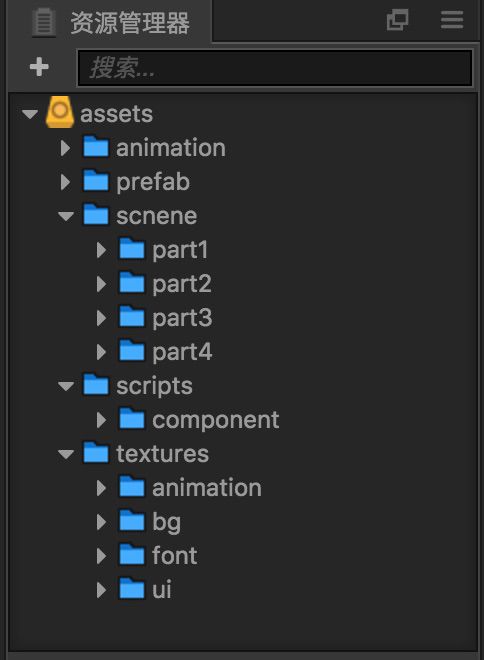Image resolution: width=484 pixels, height=660 pixels.
Task: Click the pop-out panel window icon
Action: [397, 20]
